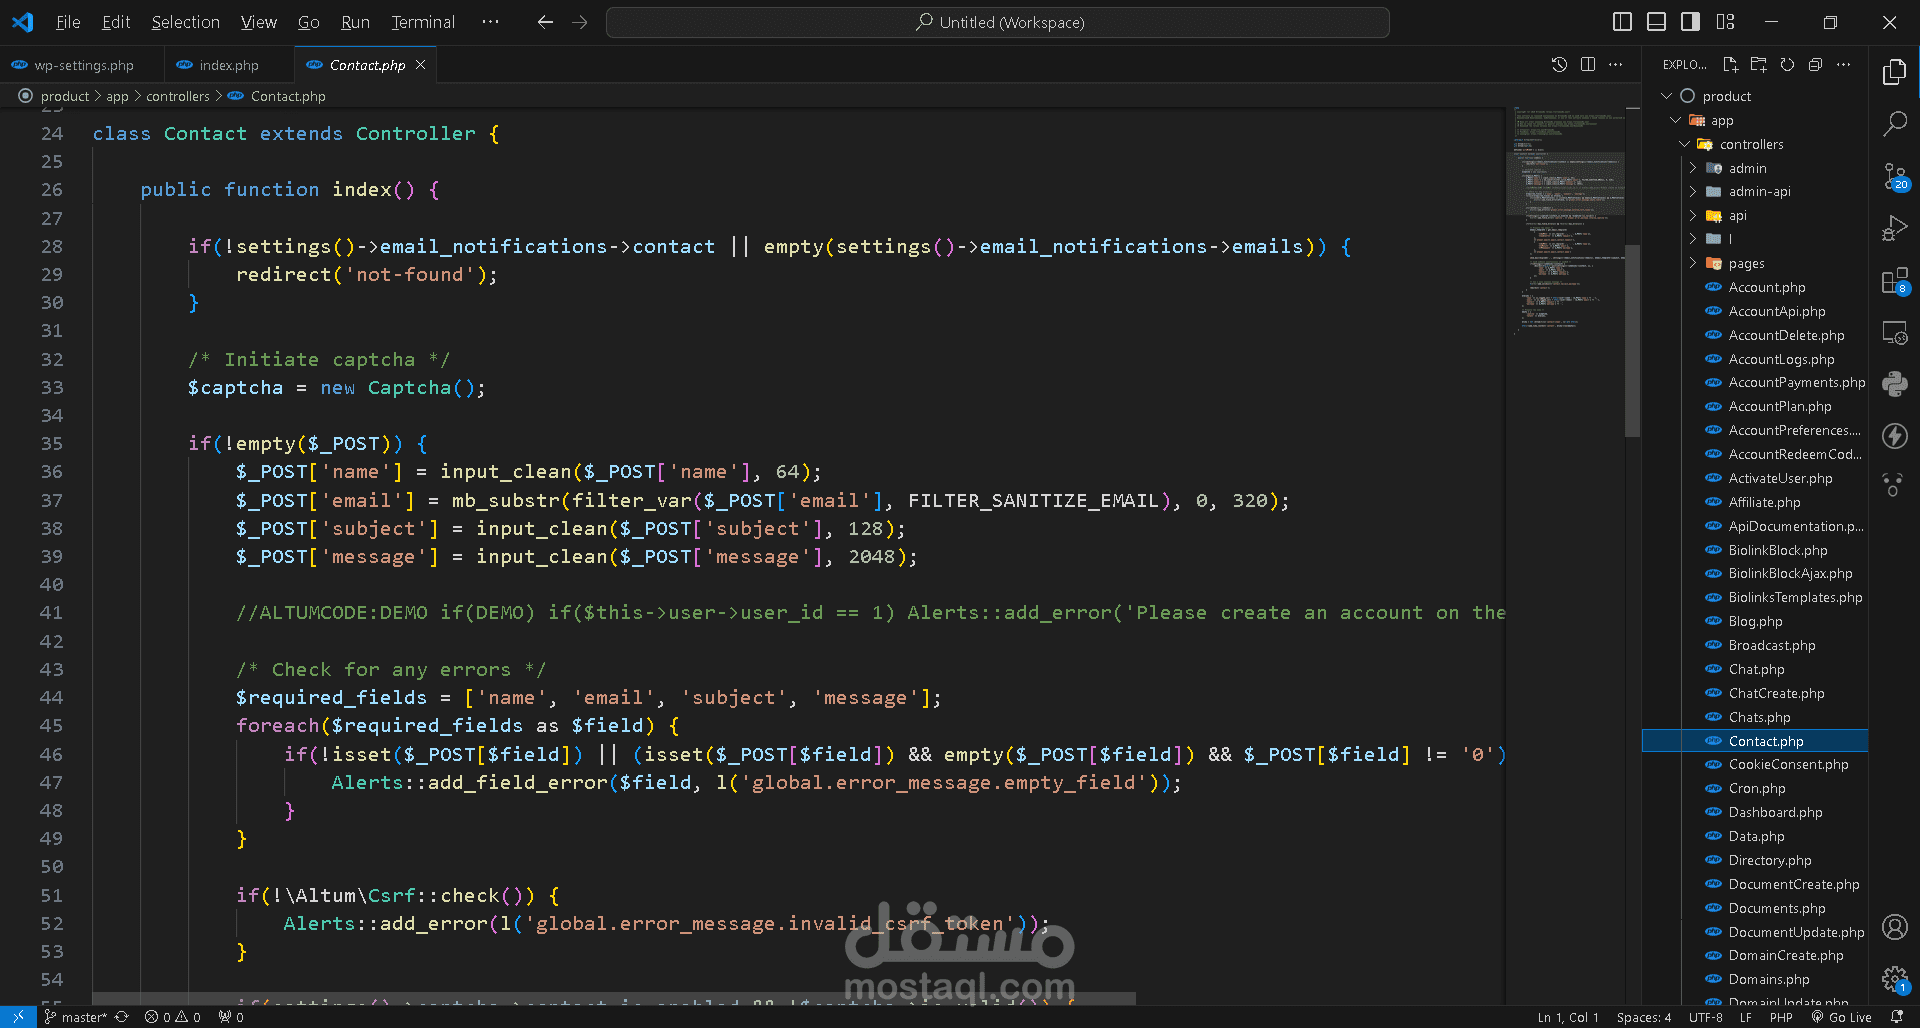Open the Explorer view in the activity bar
The height and width of the screenshot is (1028, 1920).
click(x=1894, y=72)
